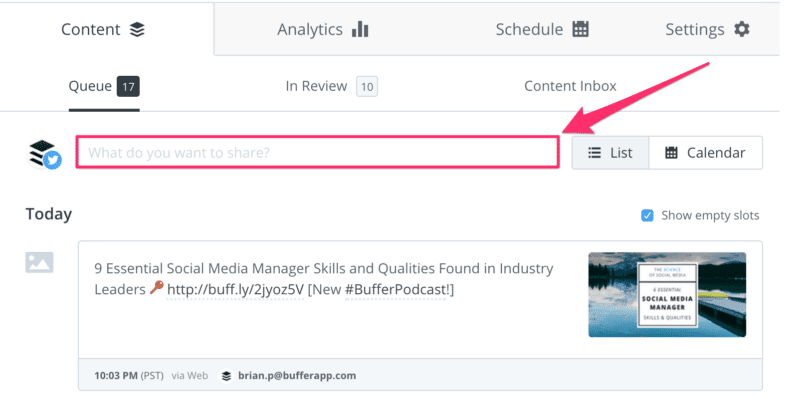Viewport: 800px width, 403px height.
Task: Uncheck the Show empty slots checkbox
Action: (x=647, y=216)
